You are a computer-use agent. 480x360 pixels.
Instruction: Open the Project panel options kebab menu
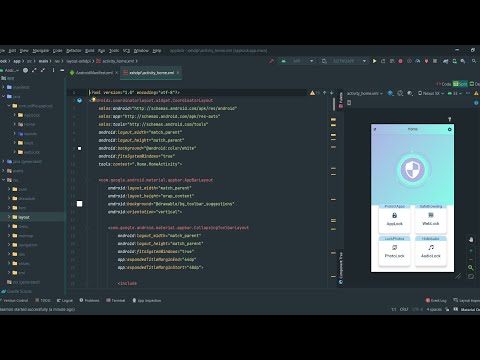coord(53,70)
